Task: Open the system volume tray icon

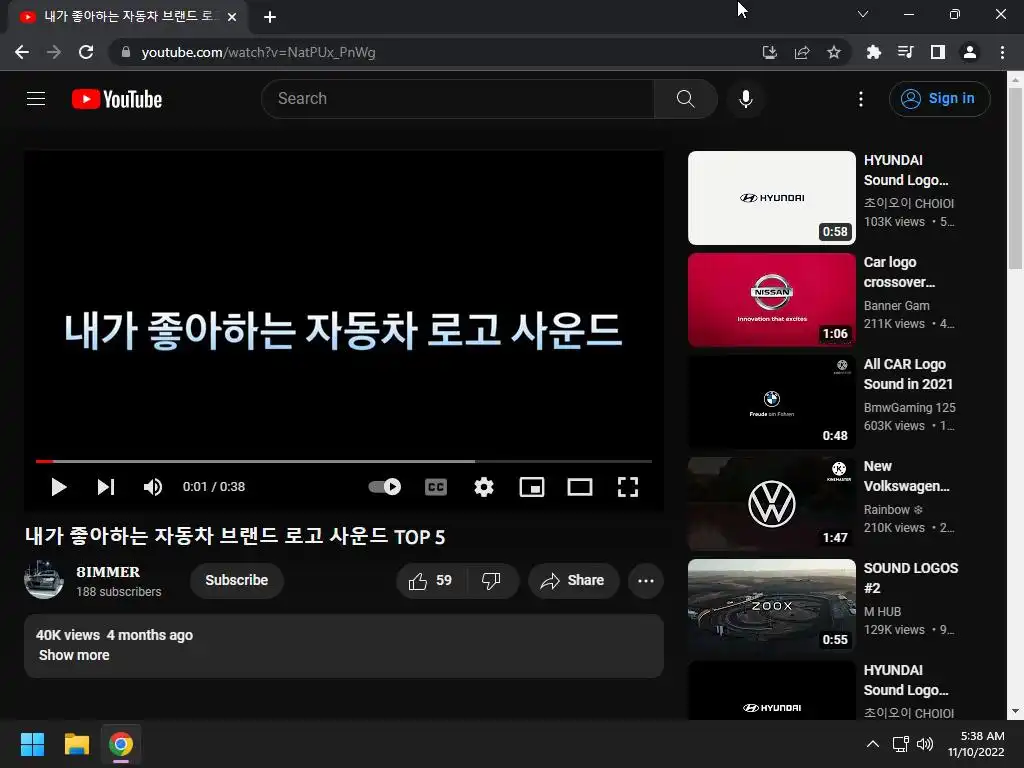Action: pyautogui.click(x=925, y=744)
